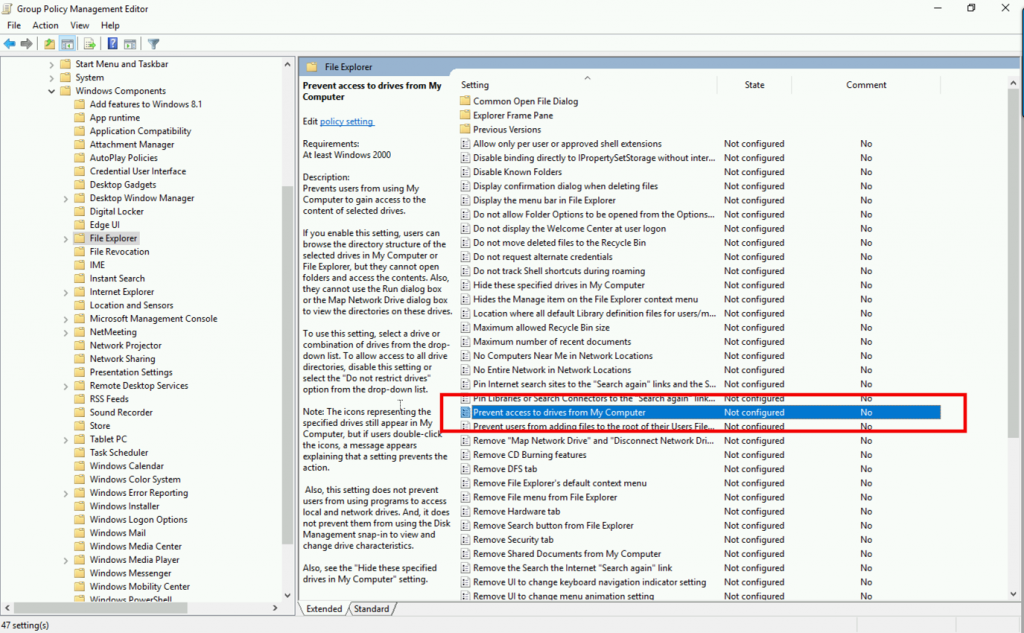Select the Up One Level folder icon

pyautogui.click(x=50, y=43)
